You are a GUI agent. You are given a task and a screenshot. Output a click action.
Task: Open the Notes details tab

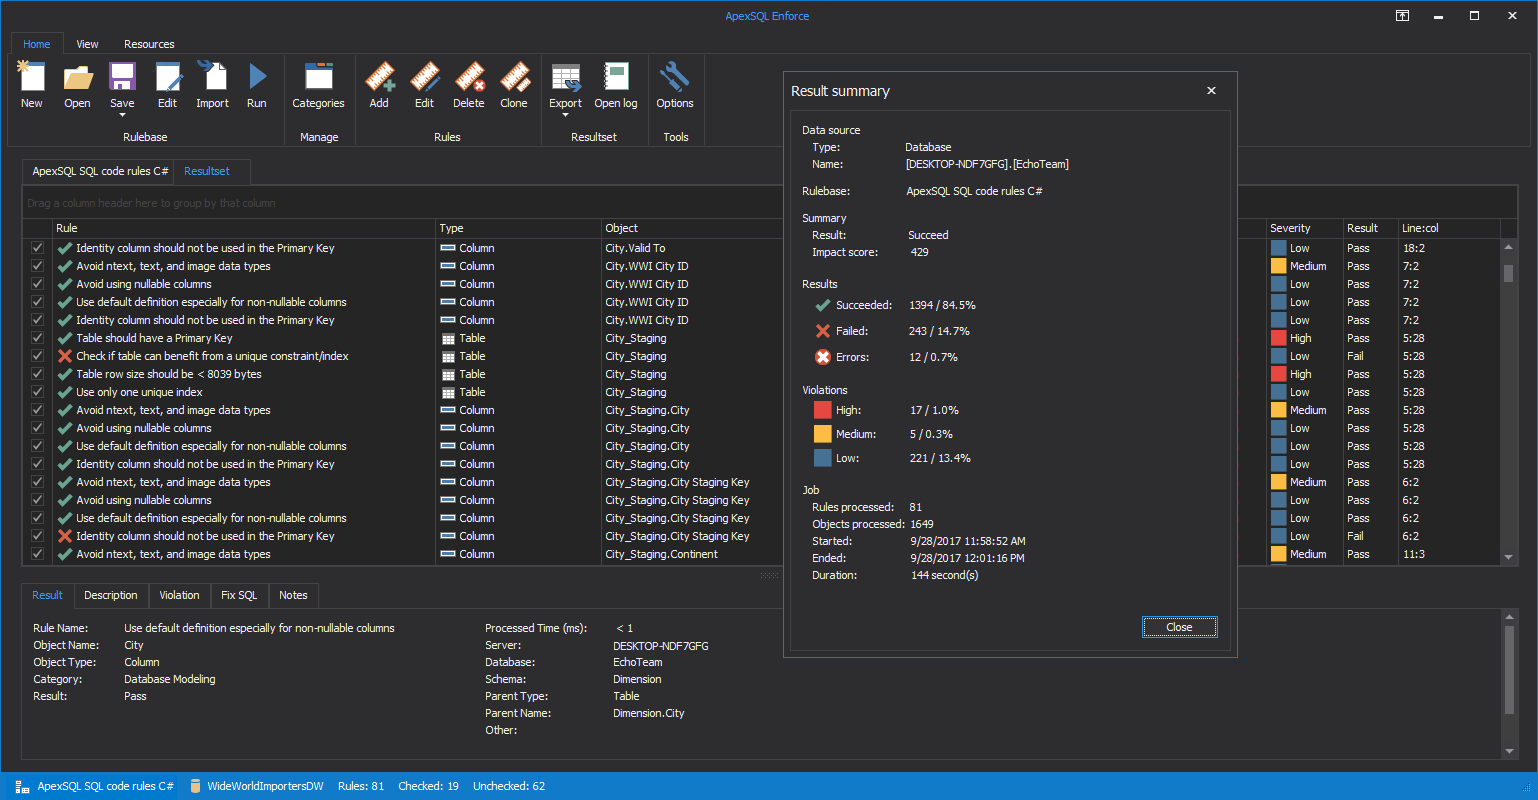pos(293,595)
